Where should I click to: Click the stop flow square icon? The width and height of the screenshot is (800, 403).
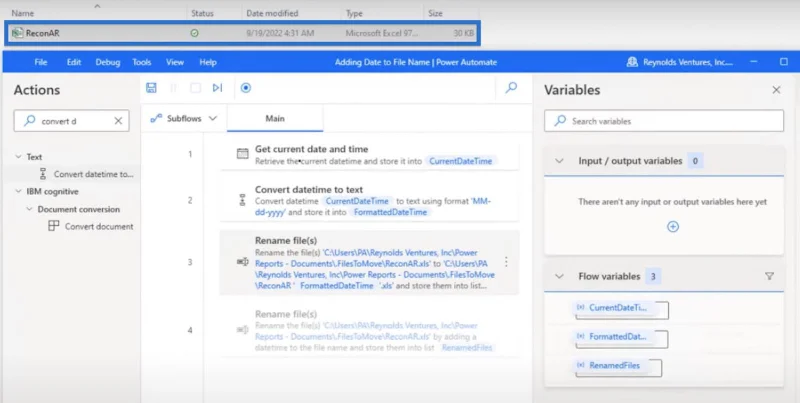[195, 88]
